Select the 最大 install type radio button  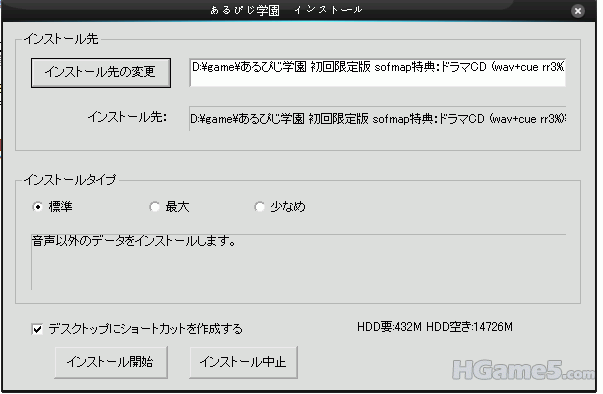[155, 207]
